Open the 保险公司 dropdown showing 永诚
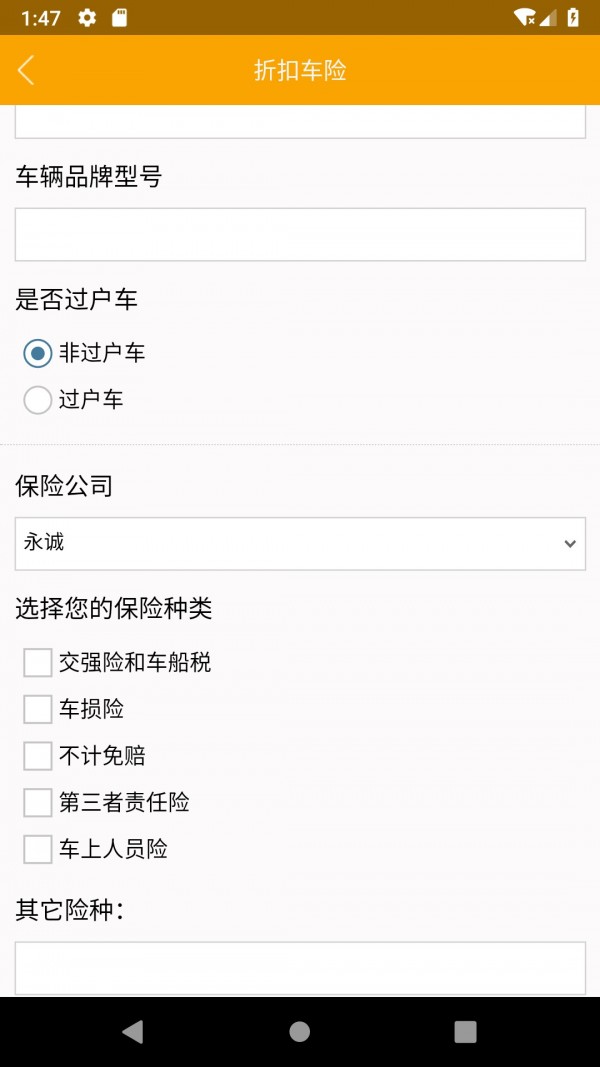Viewport: 600px width, 1067px height. [x=300, y=543]
